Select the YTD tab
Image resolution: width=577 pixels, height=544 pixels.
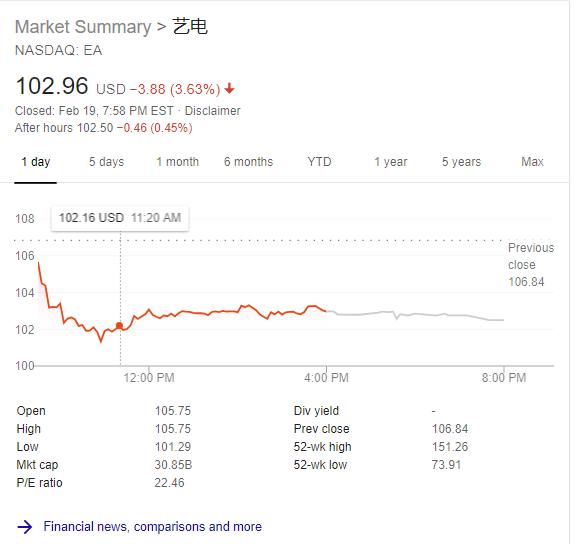tap(319, 162)
